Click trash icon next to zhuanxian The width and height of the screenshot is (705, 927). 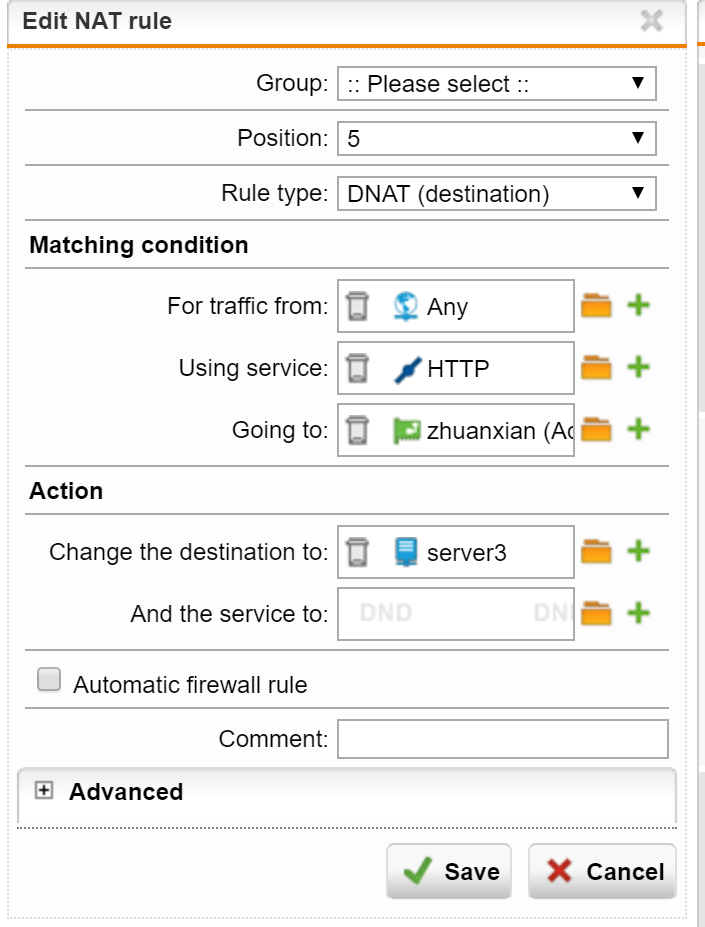357,430
